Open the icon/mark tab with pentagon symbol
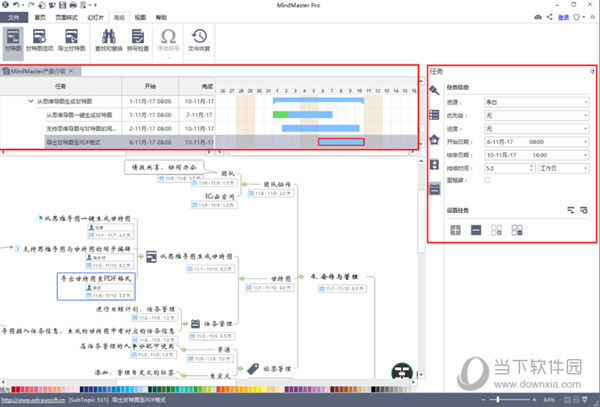Viewport: 600px width, 407px height. tap(434, 140)
